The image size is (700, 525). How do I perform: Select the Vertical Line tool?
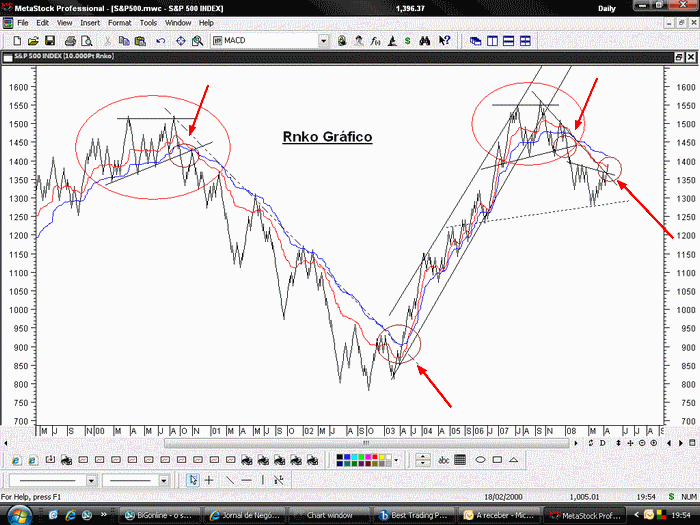[262, 480]
